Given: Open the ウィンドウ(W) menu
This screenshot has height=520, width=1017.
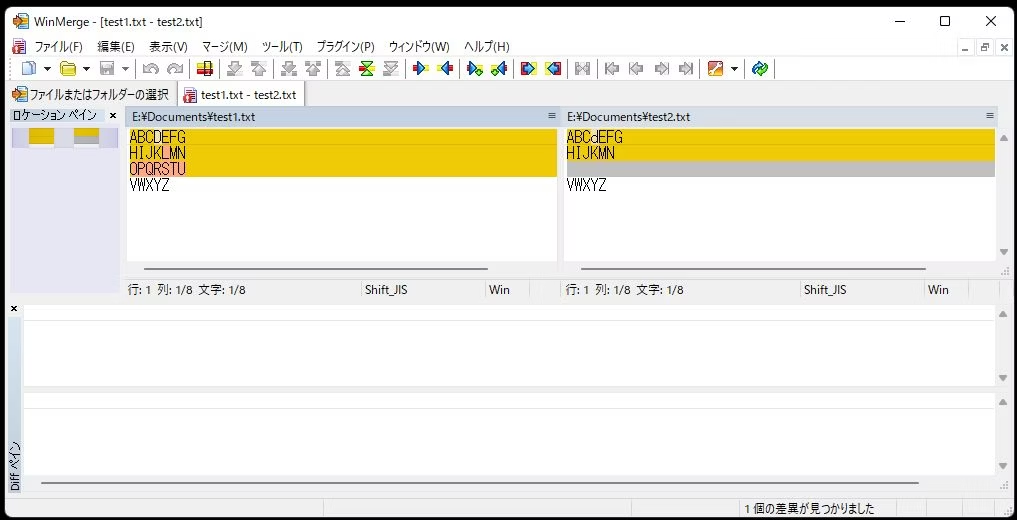Looking at the screenshot, I should tap(419, 47).
